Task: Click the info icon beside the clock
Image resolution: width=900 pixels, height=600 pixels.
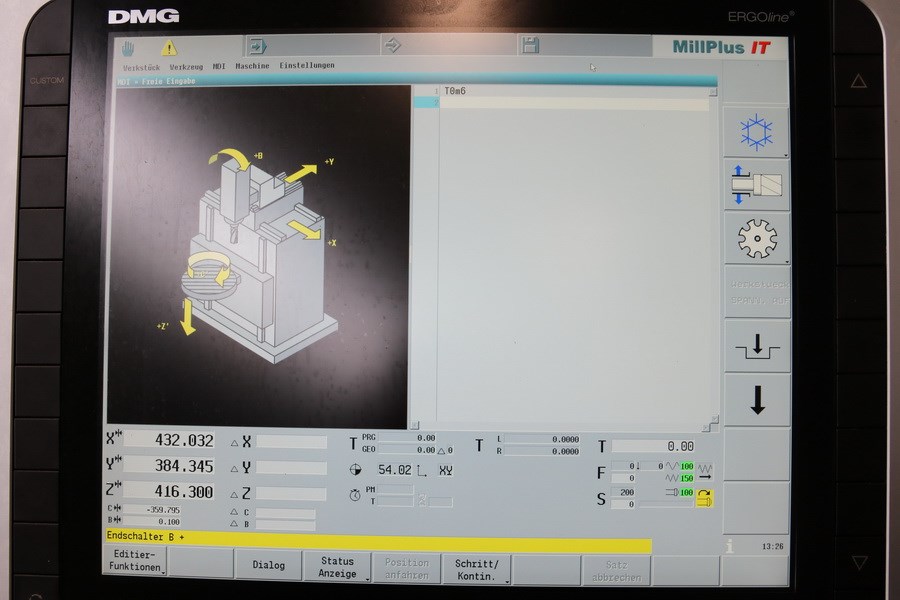Action: pos(730,547)
